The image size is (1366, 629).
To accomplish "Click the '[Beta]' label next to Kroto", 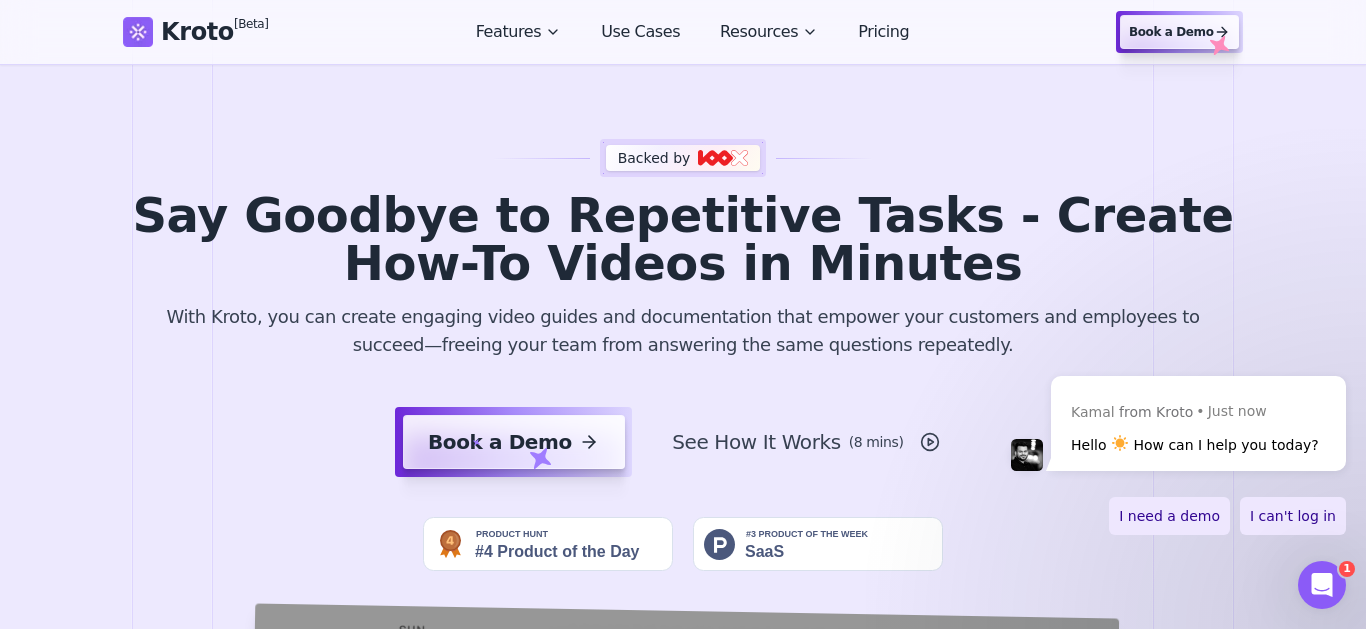I will (x=251, y=24).
